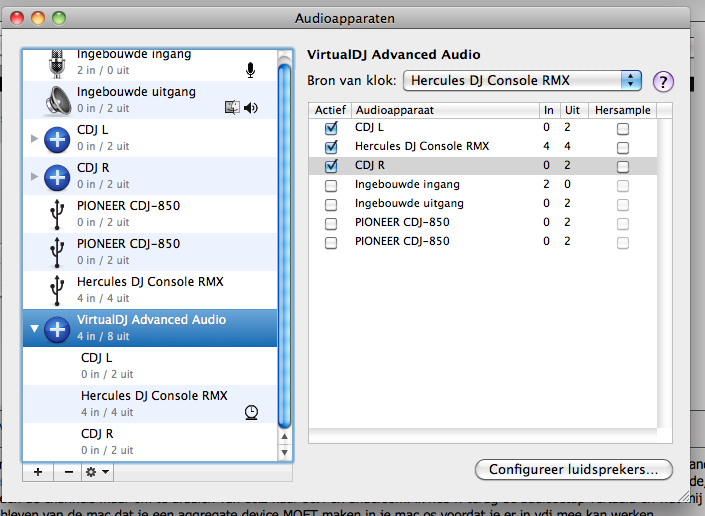Enable Hersample for CDJ R

[623, 167]
